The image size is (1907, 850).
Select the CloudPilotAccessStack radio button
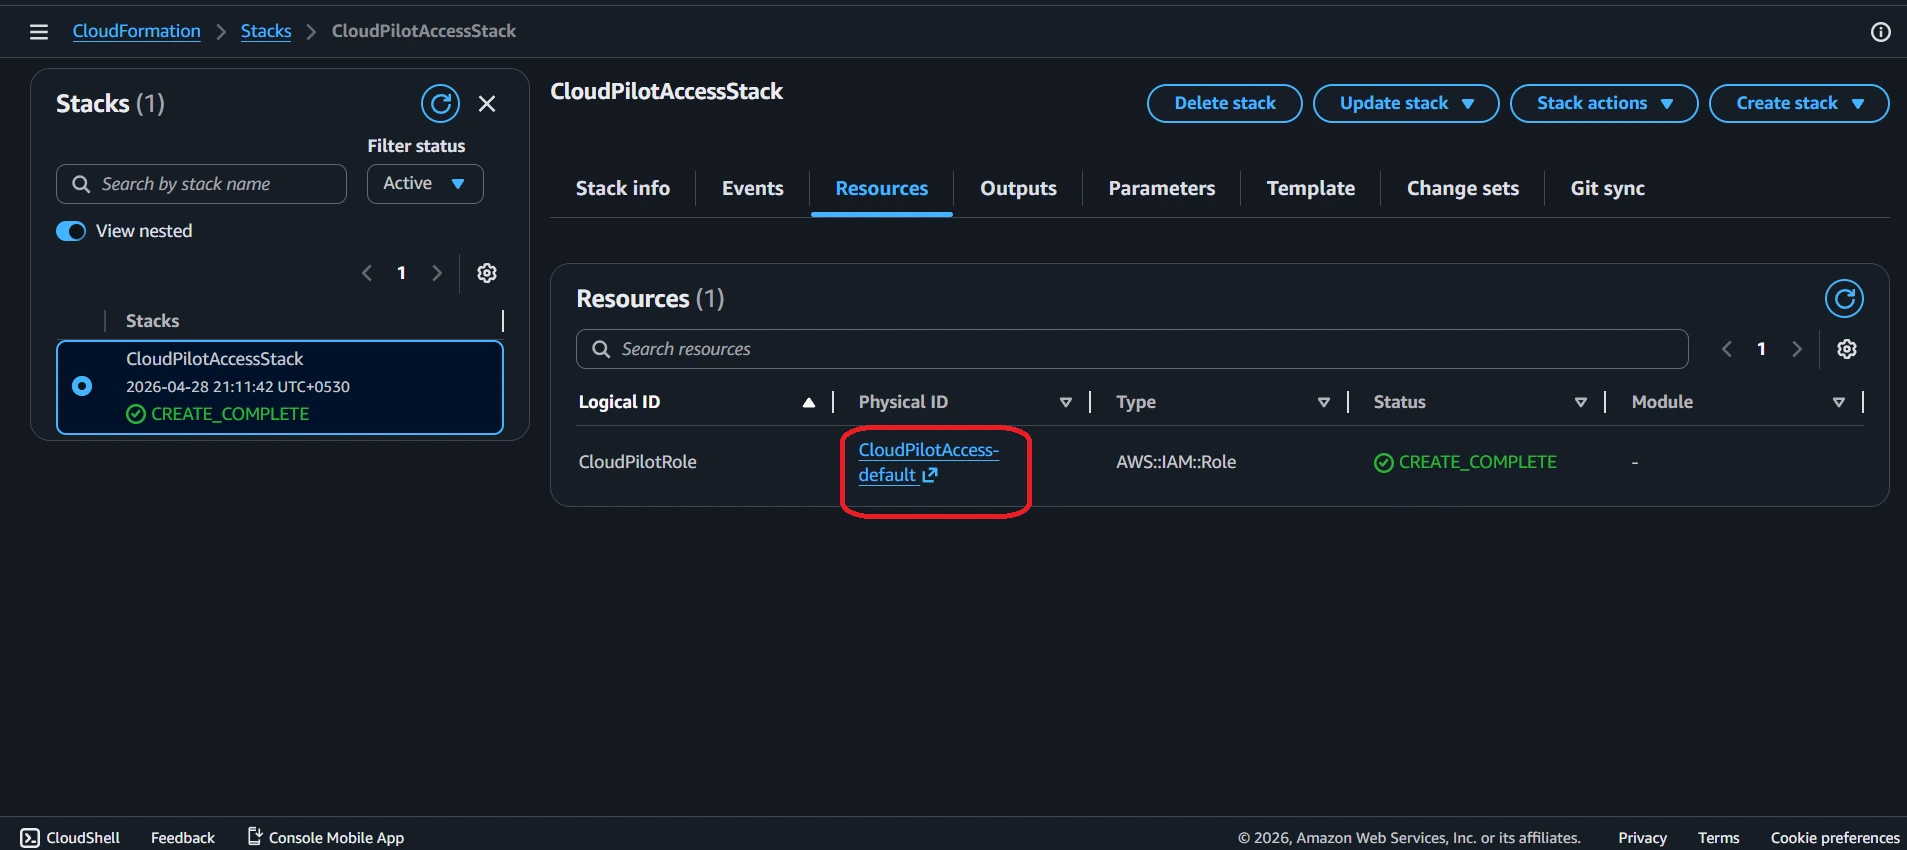pos(82,386)
